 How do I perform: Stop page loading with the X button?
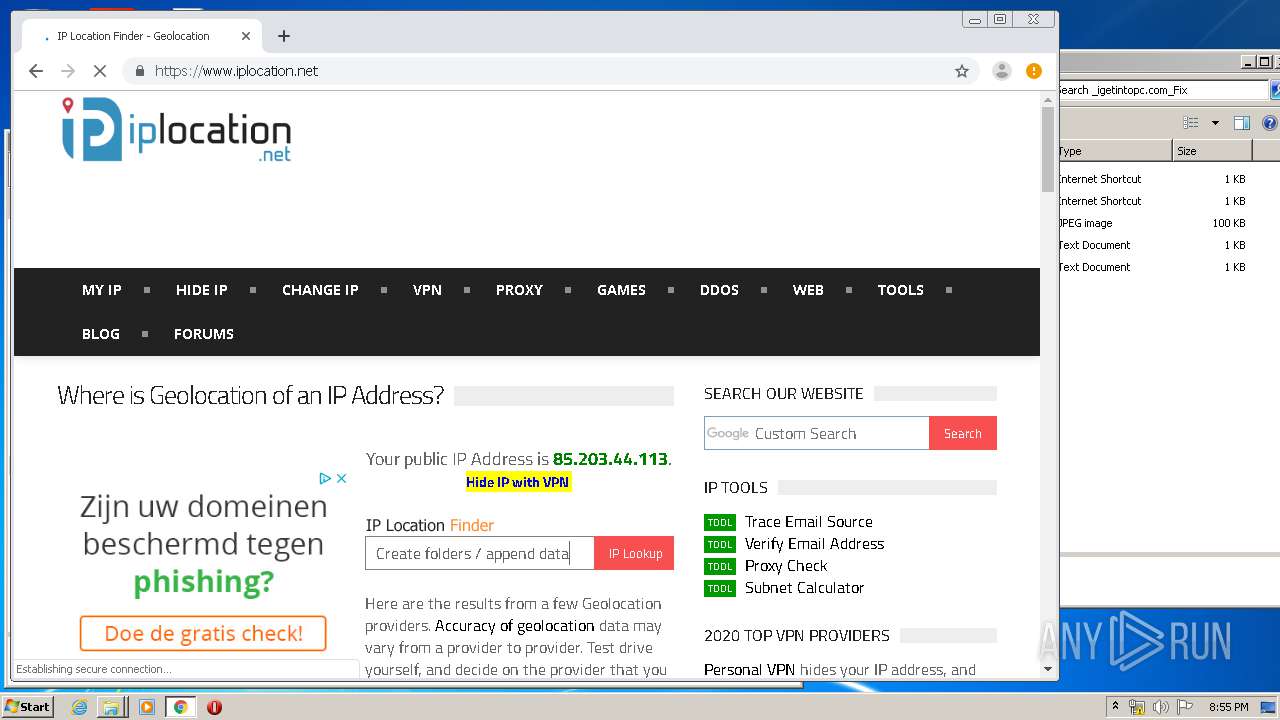100,71
